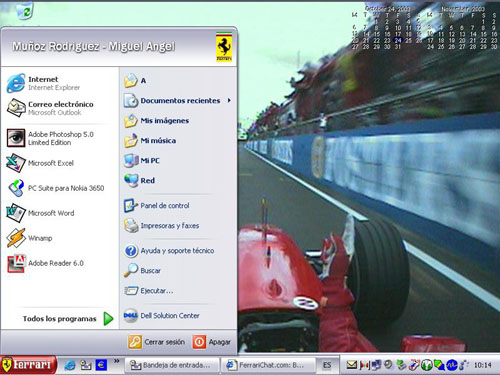Click the taskbar clock showing 10:14
Viewport: 500px width, 375px height.
point(483,365)
